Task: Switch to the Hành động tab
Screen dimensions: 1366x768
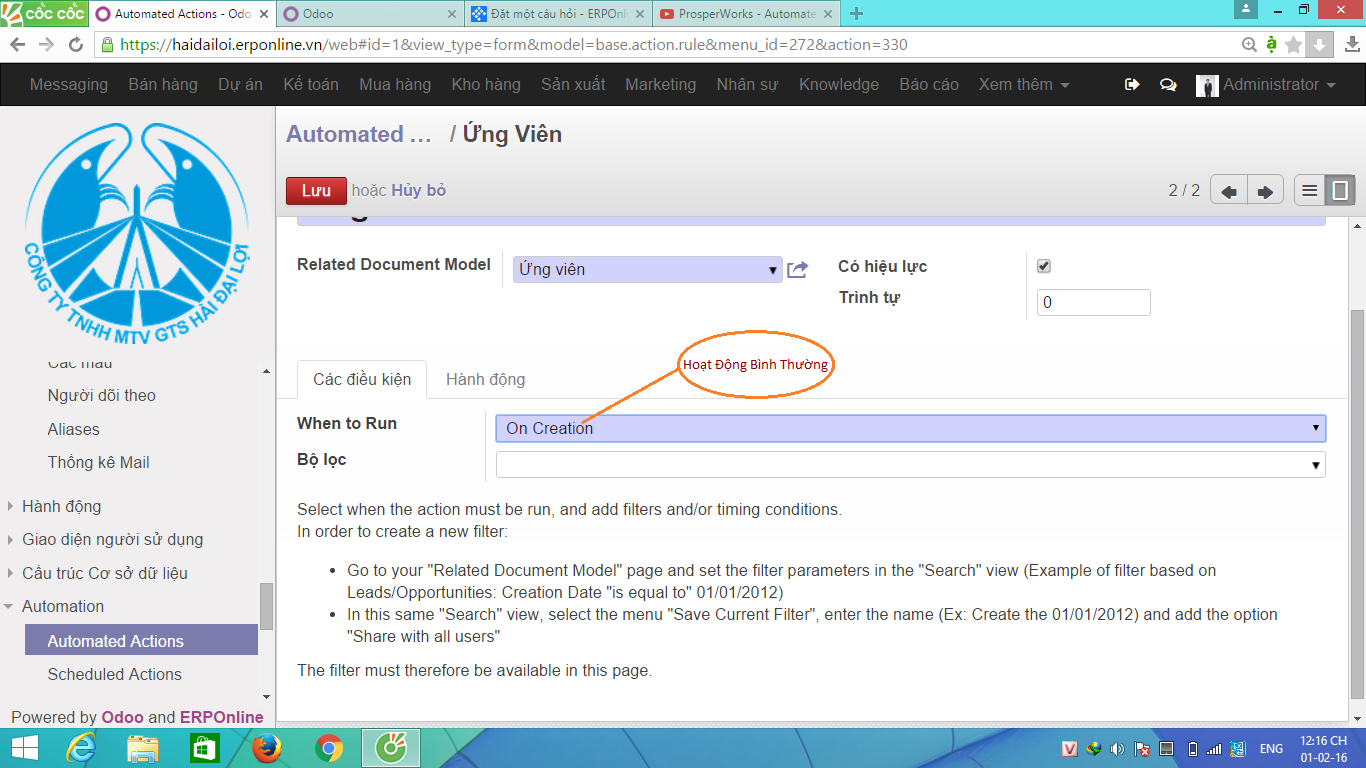Action: [x=485, y=379]
